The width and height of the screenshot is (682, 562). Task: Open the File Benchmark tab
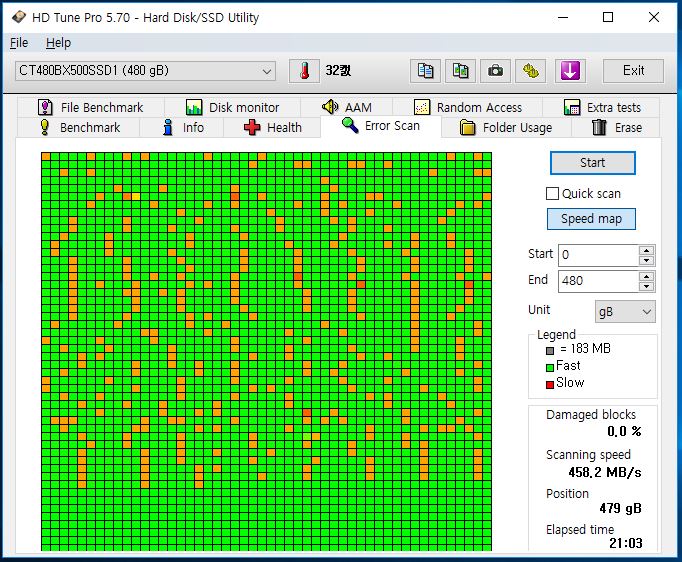pos(91,107)
